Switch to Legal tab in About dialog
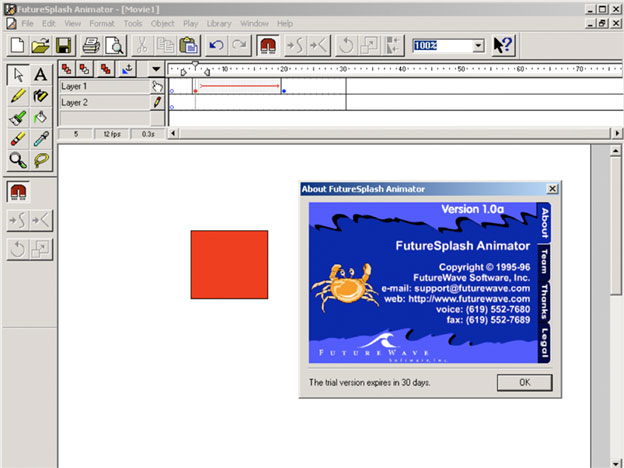This screenshot has width=624, height=468. coord(544,343)
